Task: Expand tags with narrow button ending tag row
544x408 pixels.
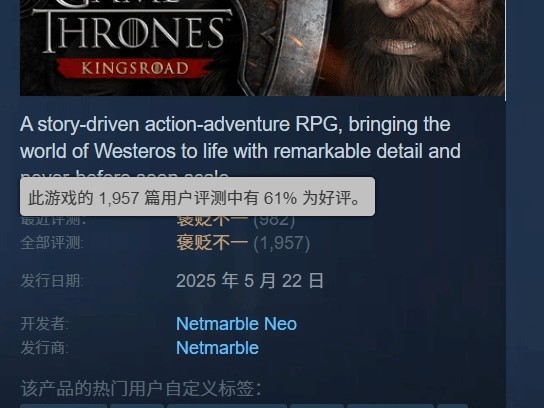Action: 452,406
